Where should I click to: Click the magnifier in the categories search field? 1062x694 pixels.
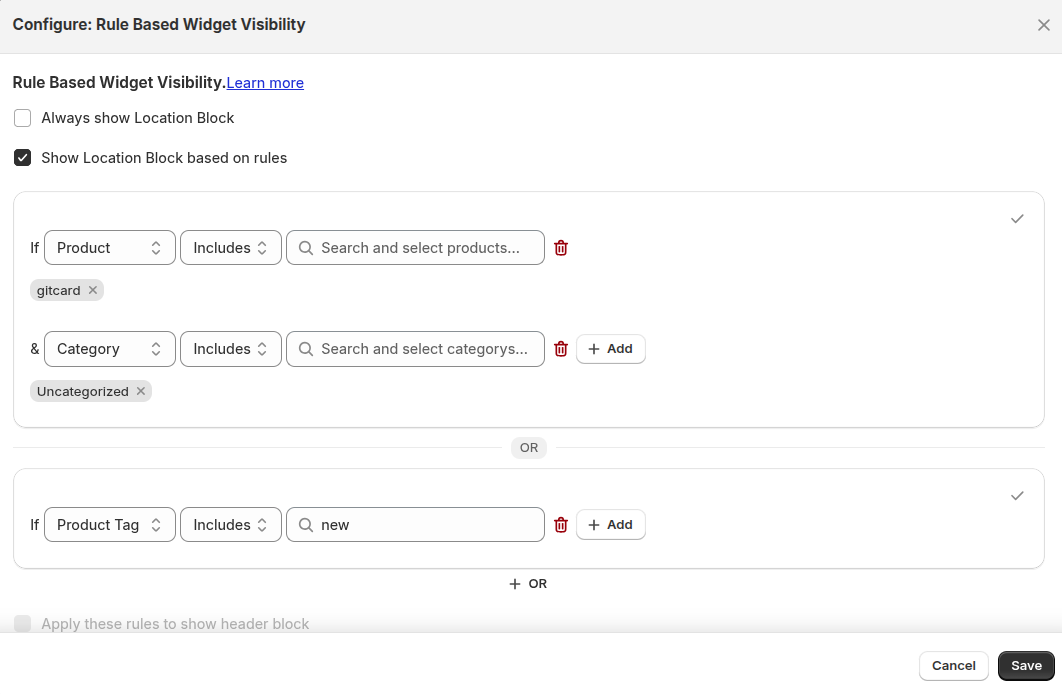pos(305,348)
